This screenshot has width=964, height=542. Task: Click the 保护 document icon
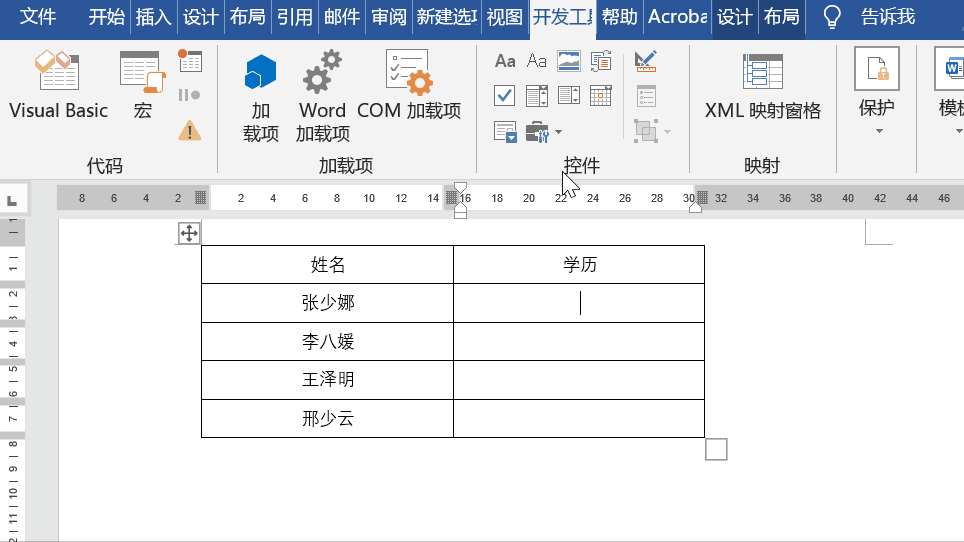[x=877, y=69]
